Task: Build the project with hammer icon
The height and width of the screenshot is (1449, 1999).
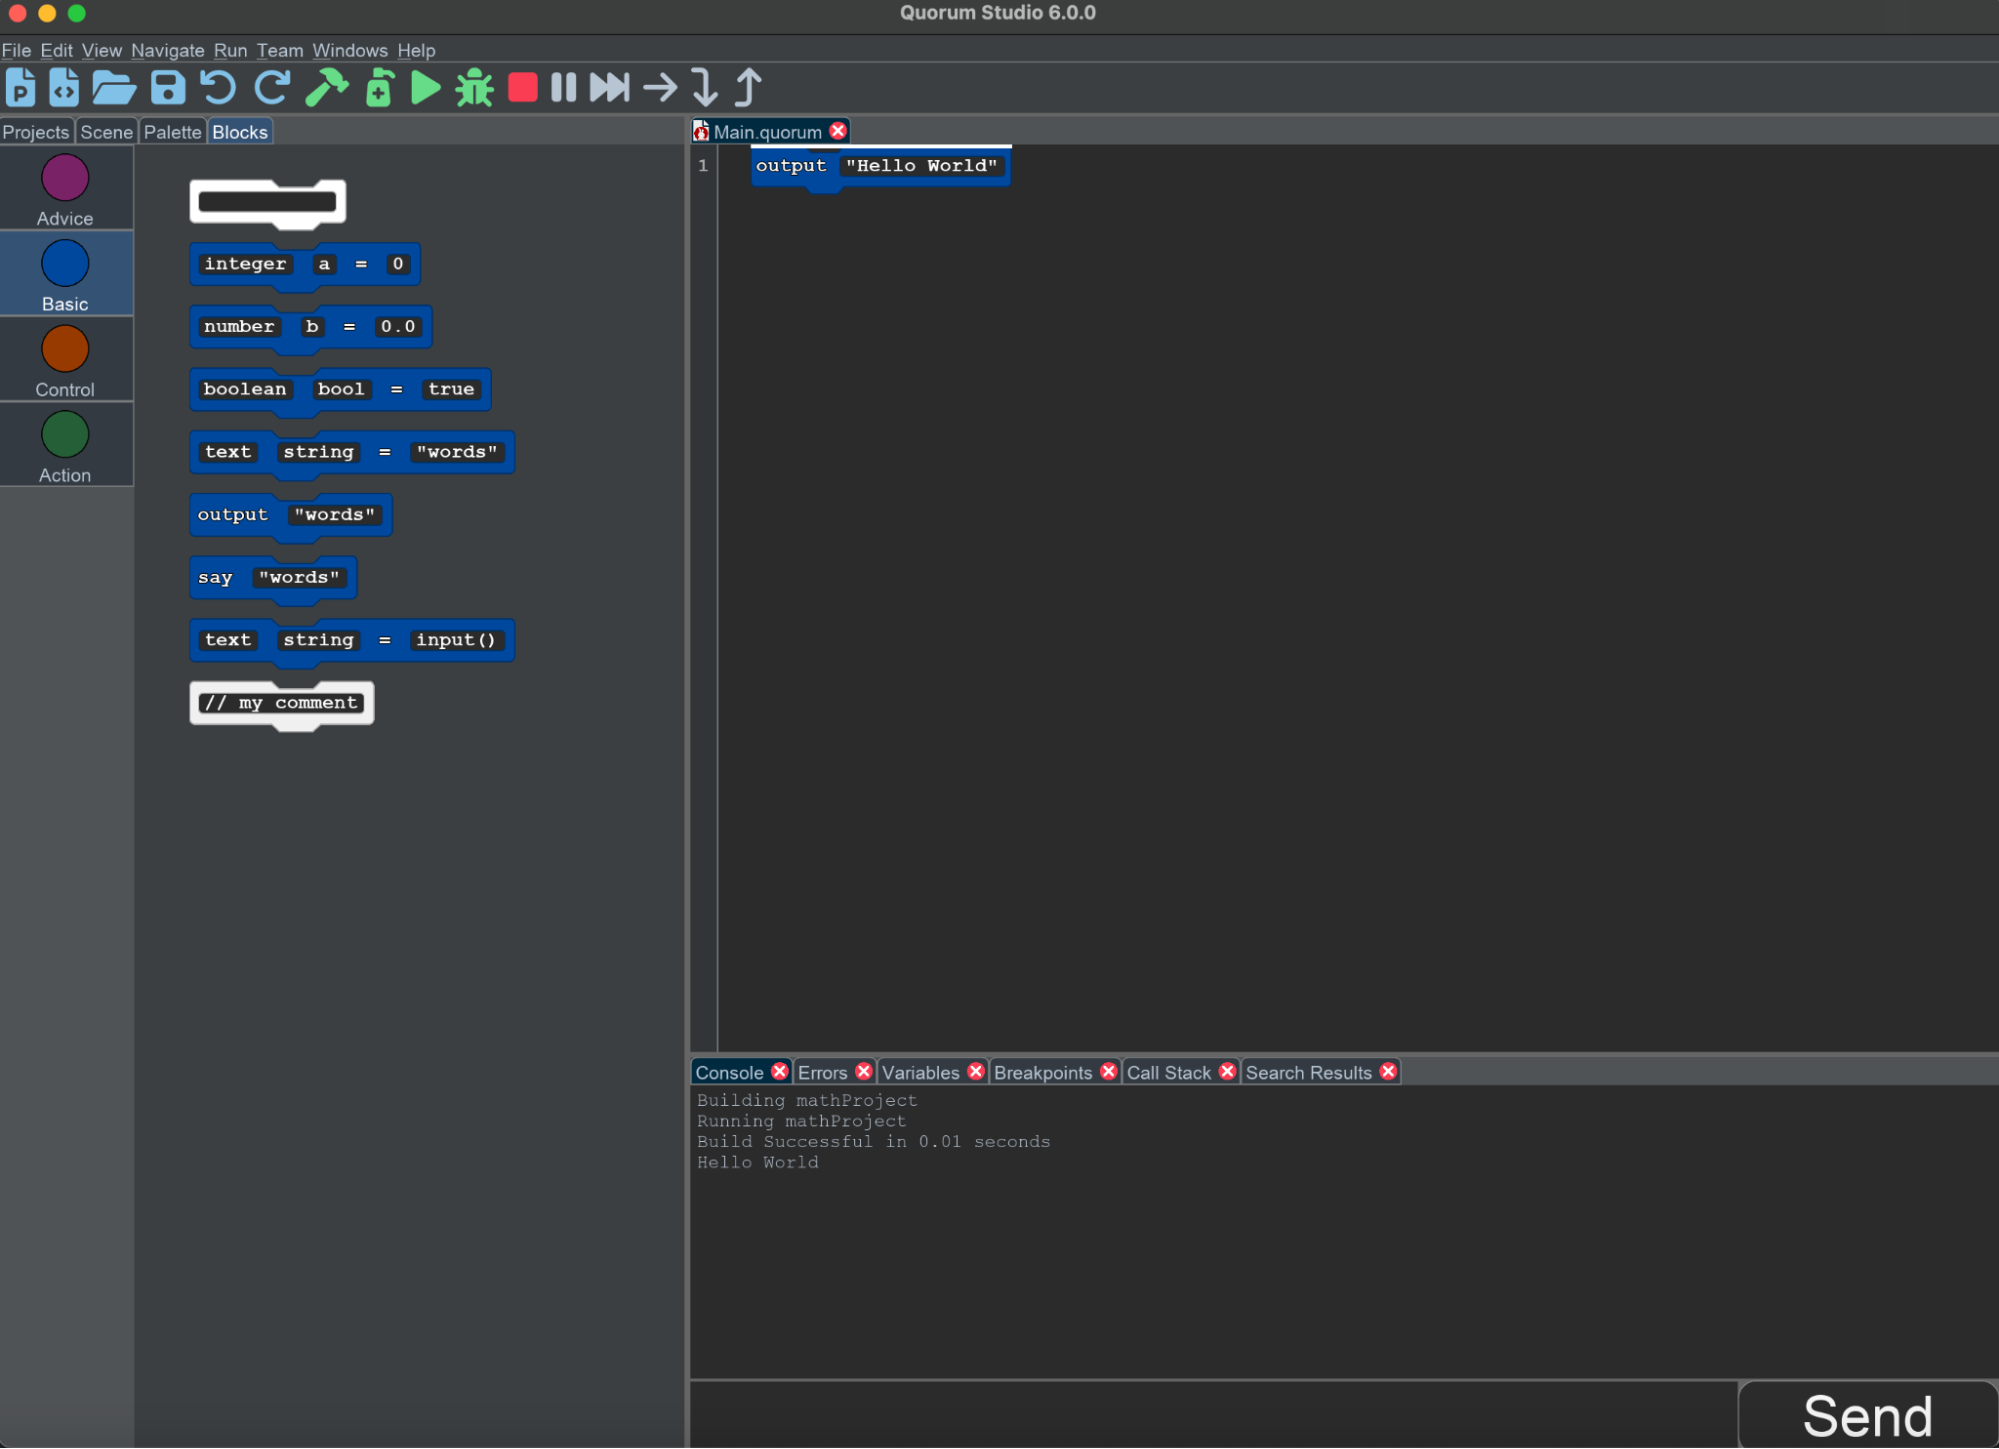Action: coord(326,88)
